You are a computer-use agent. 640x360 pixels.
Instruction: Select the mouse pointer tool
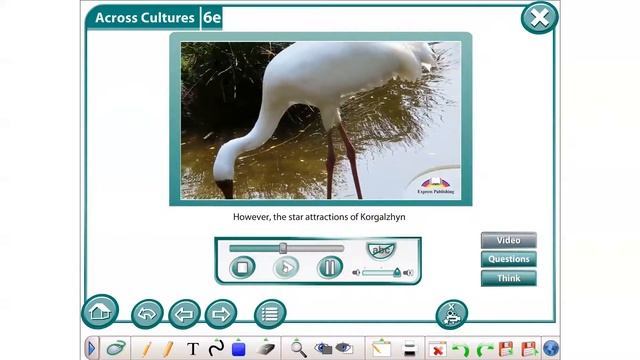[116, 349]
